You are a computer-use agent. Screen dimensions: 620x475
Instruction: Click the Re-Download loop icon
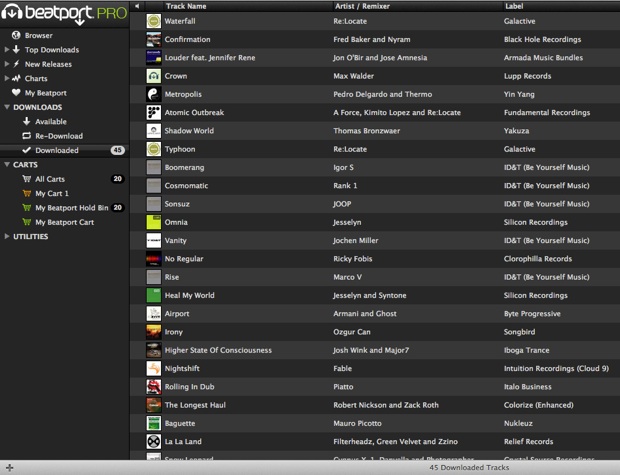[26, 136]
